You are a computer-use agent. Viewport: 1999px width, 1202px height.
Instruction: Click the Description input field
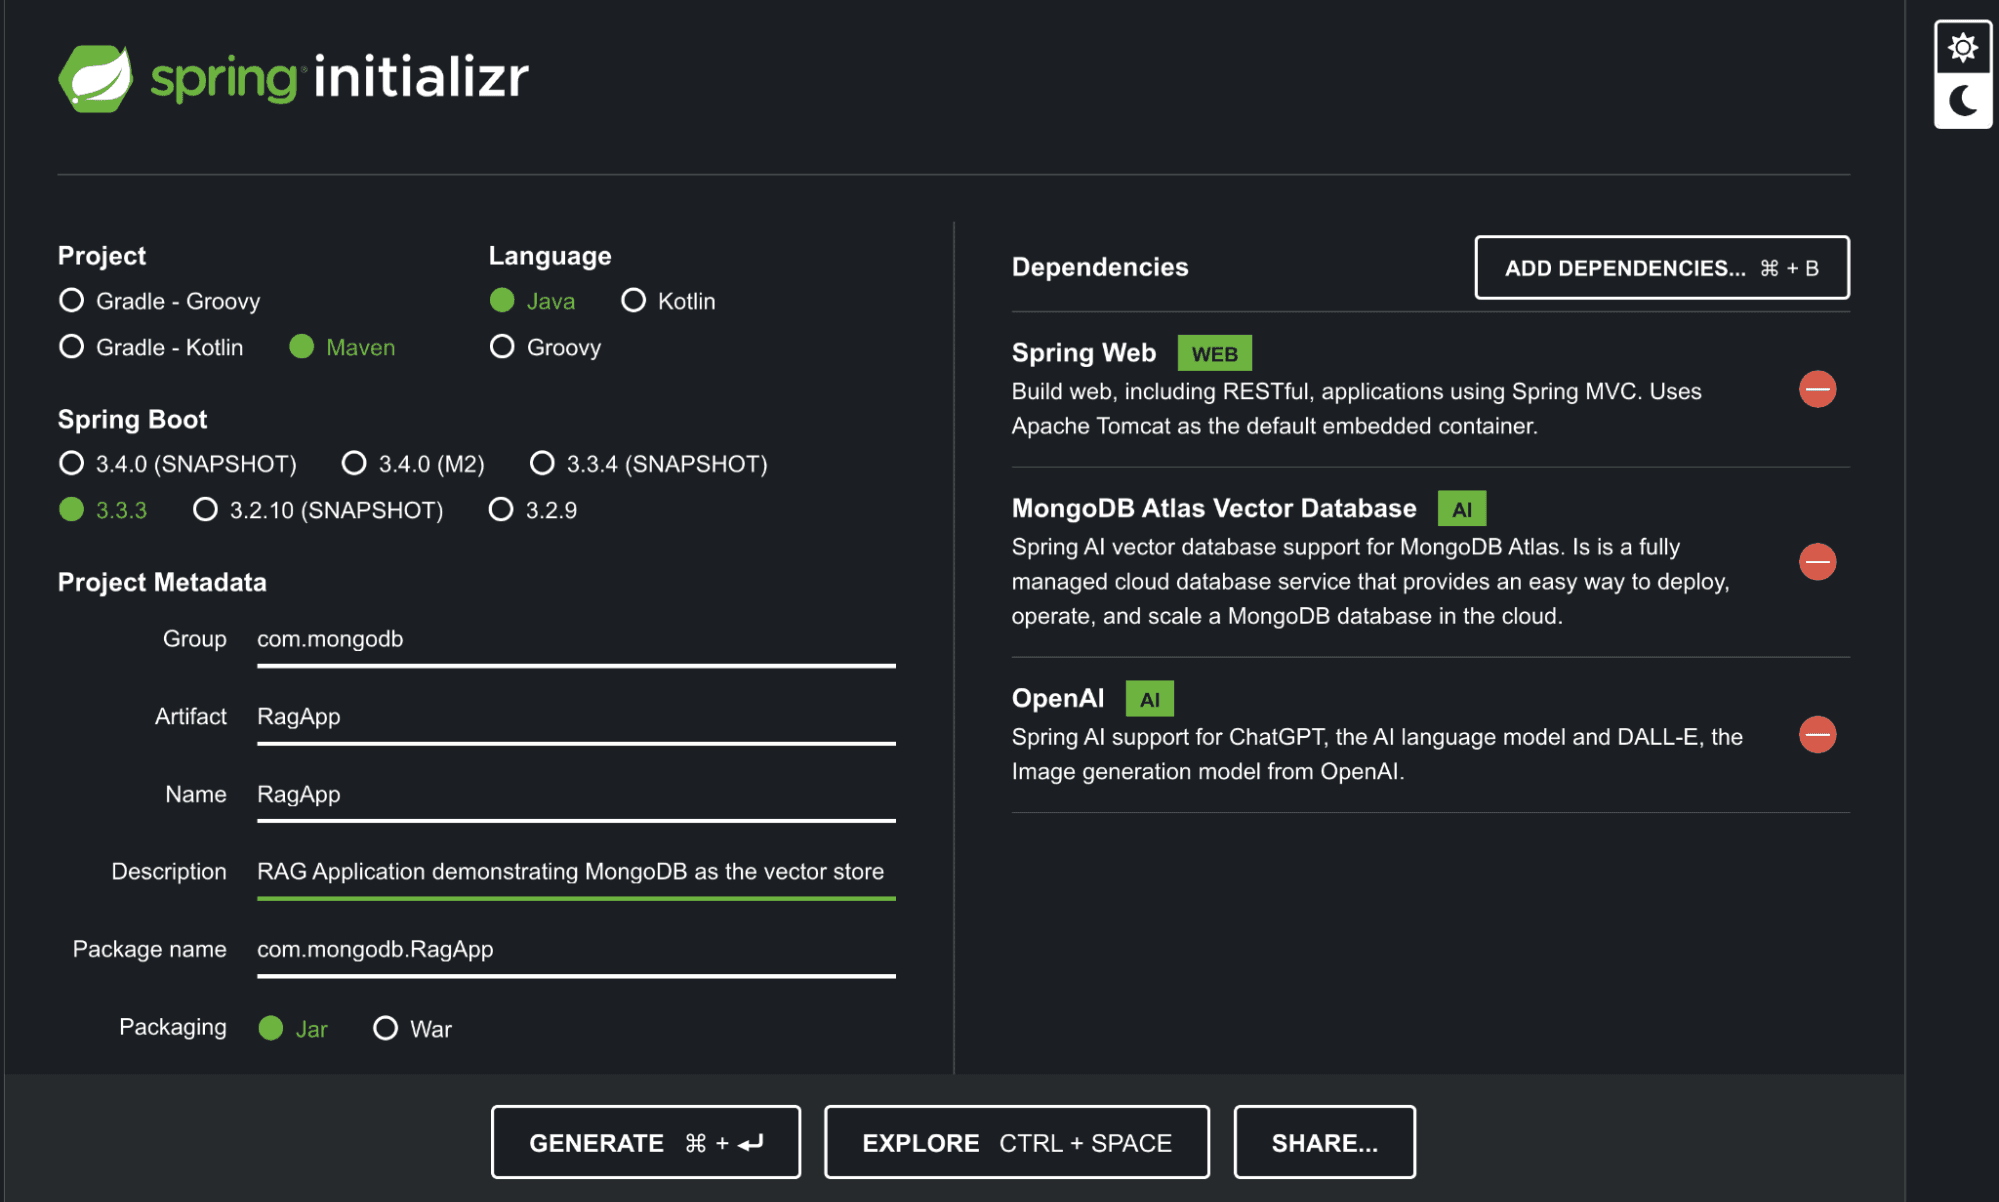tap(574, 871)
